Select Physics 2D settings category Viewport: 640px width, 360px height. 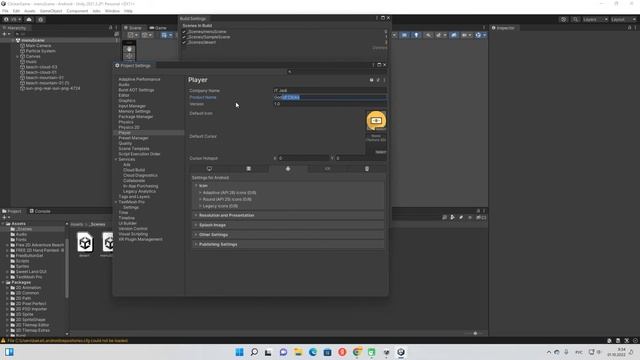(x=129, y=127)
